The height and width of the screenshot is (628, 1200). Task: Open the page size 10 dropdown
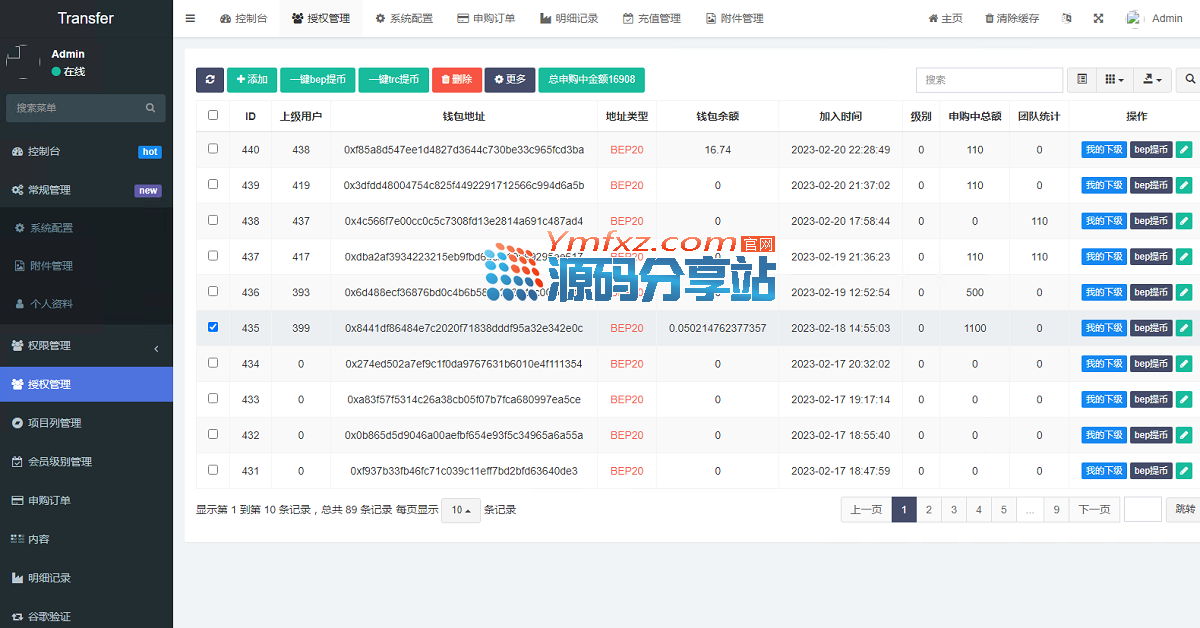point(460,510)
